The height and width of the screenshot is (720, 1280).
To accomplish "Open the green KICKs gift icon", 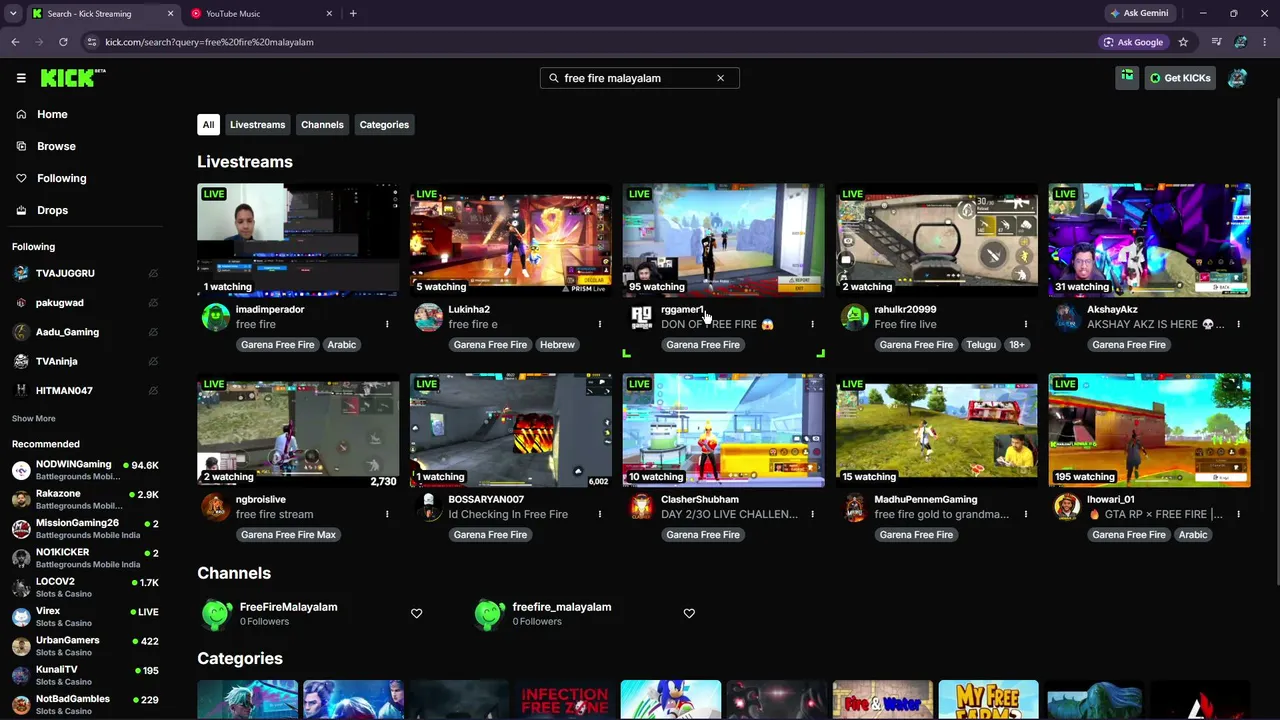I will tap(1127, 78).
